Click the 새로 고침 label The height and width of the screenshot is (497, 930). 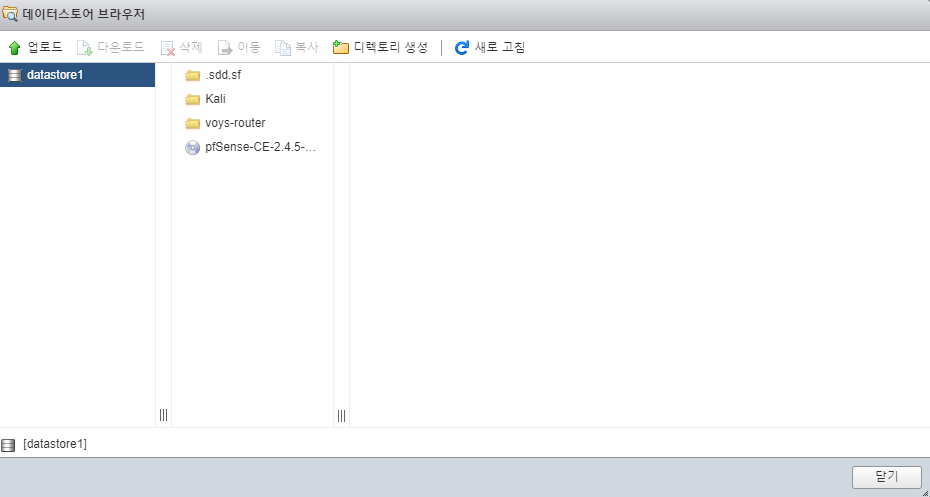click(x=500, y=47)
